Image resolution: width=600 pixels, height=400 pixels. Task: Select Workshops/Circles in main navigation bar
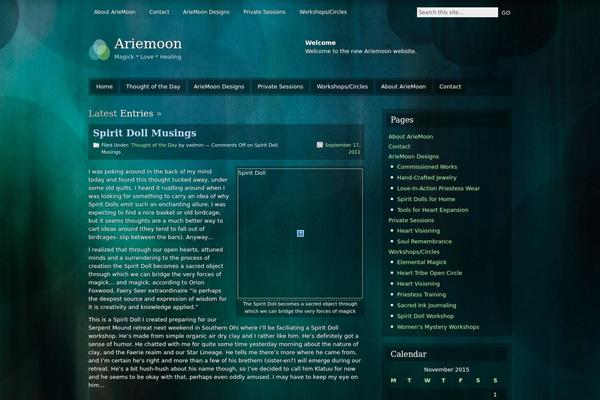(x=342, y=87)
